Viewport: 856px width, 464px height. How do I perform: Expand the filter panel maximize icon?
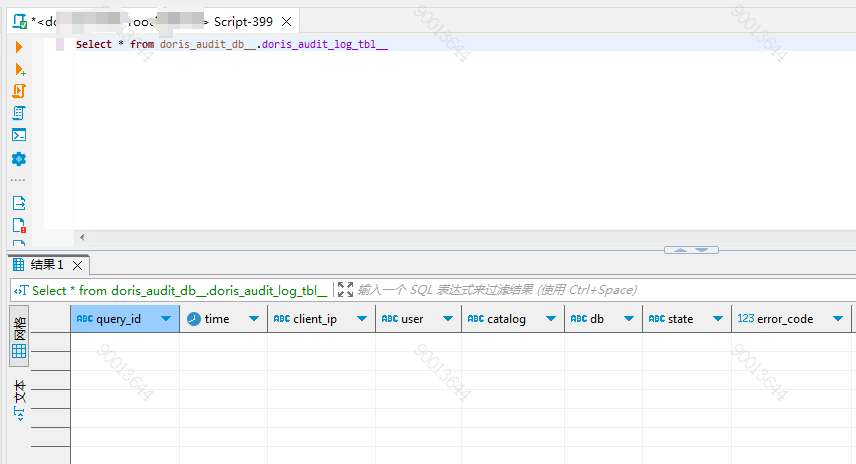345,290
